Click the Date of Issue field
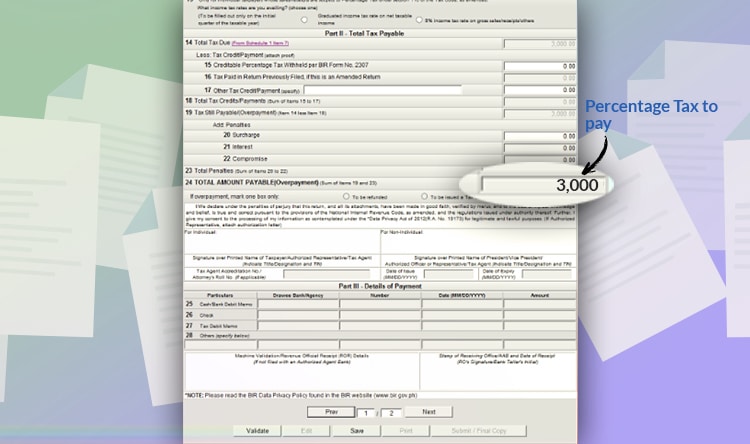Image resolution: width=750 pixels, height=444 pixels. coord(448,274)
